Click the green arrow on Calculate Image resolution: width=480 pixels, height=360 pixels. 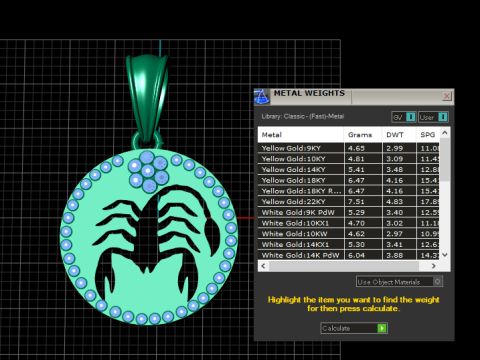pos(382,328)
